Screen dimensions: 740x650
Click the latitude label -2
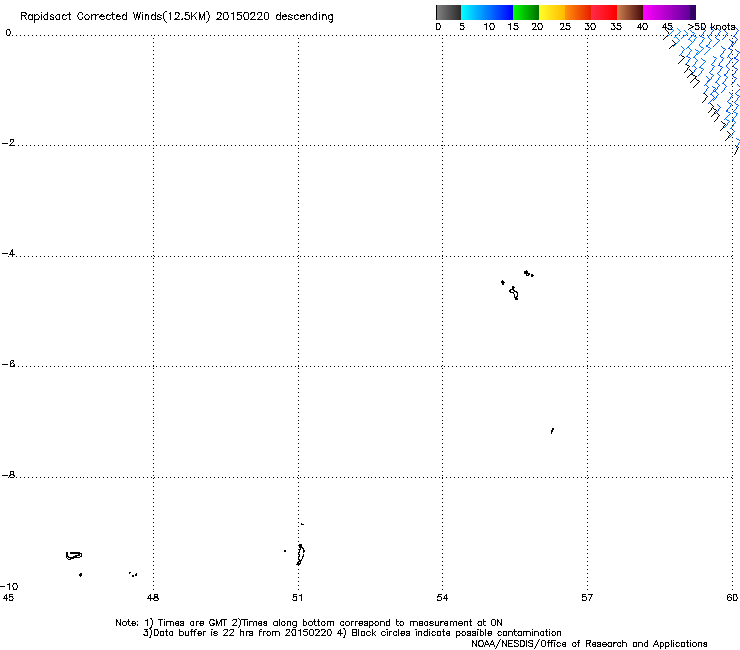coord(8,143)
